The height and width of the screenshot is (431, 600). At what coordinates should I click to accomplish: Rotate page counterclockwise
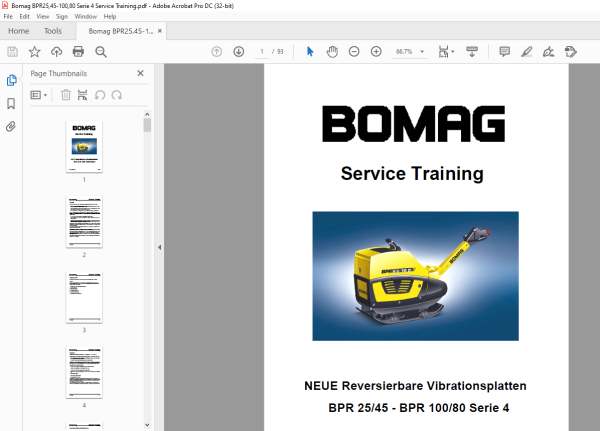(100, 95)
